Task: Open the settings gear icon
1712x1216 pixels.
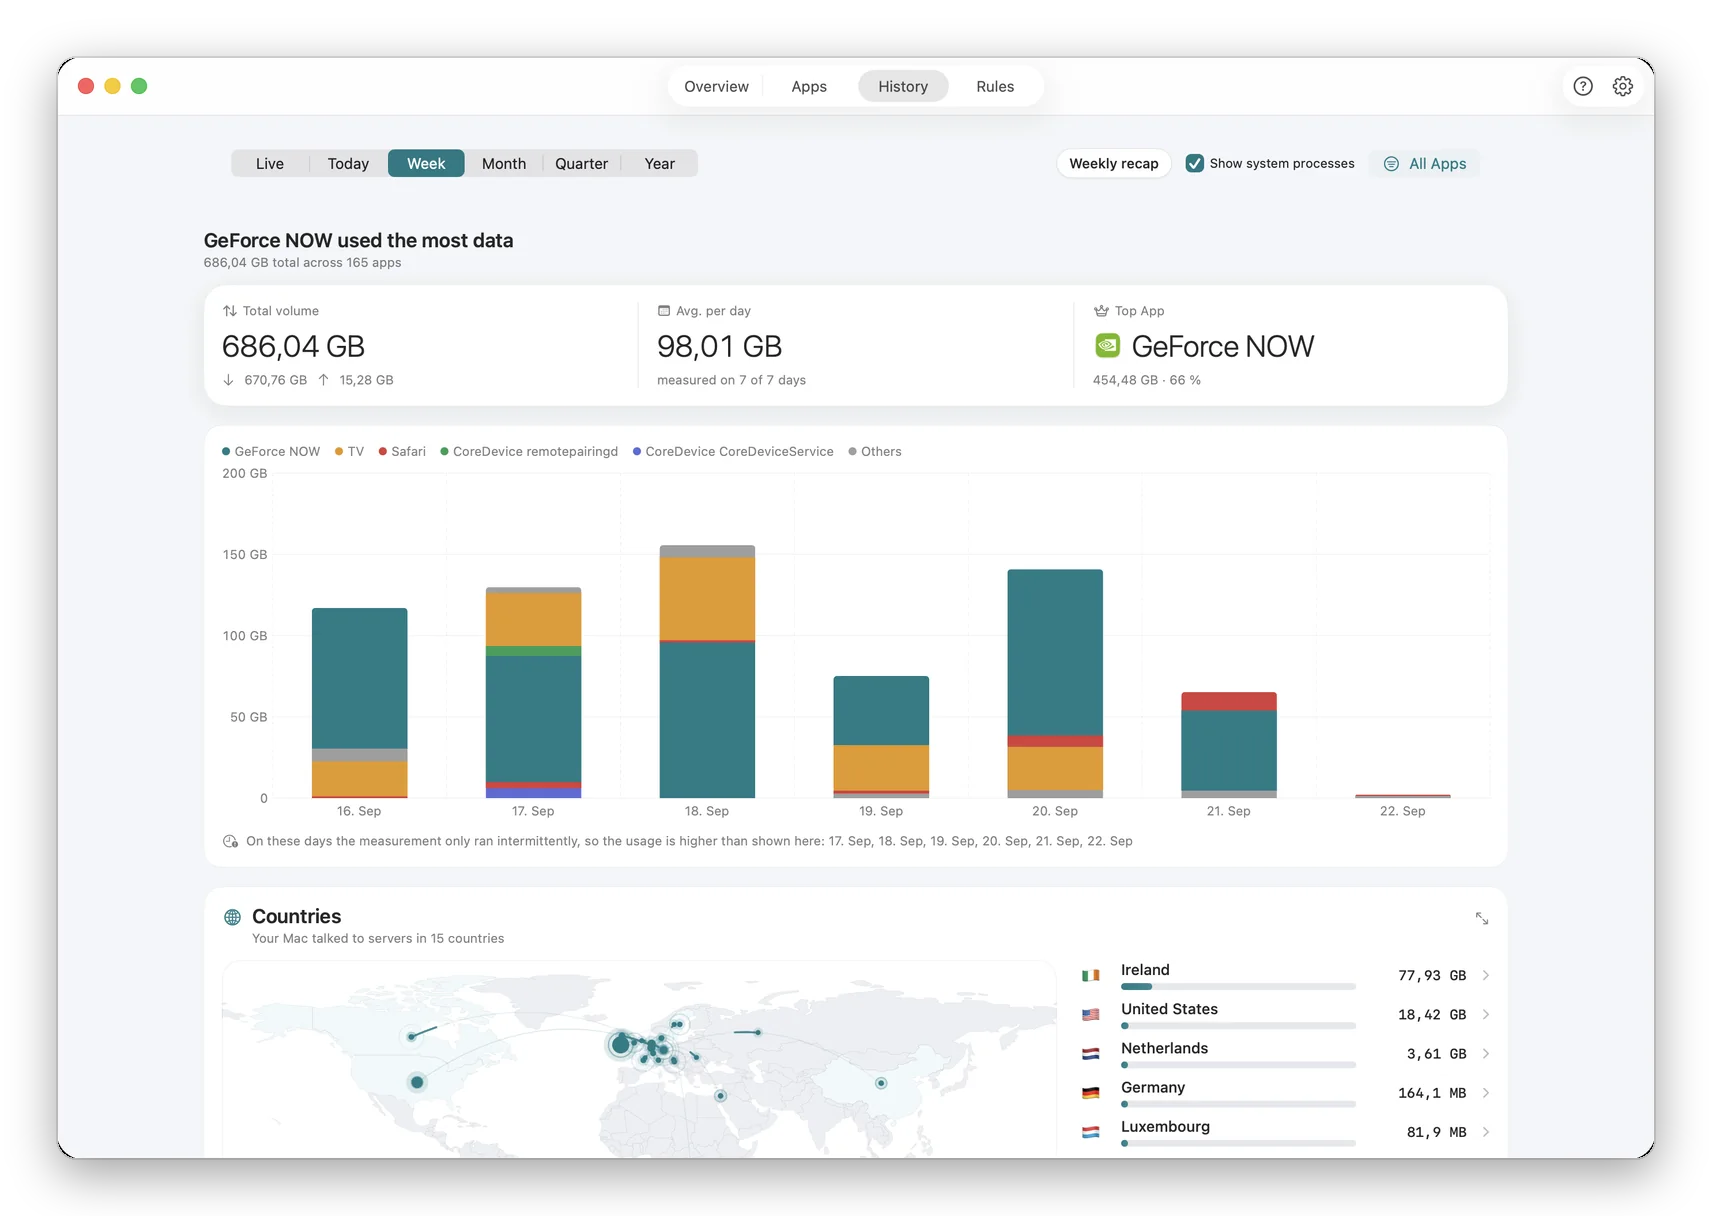Action: click(1623, 86)
